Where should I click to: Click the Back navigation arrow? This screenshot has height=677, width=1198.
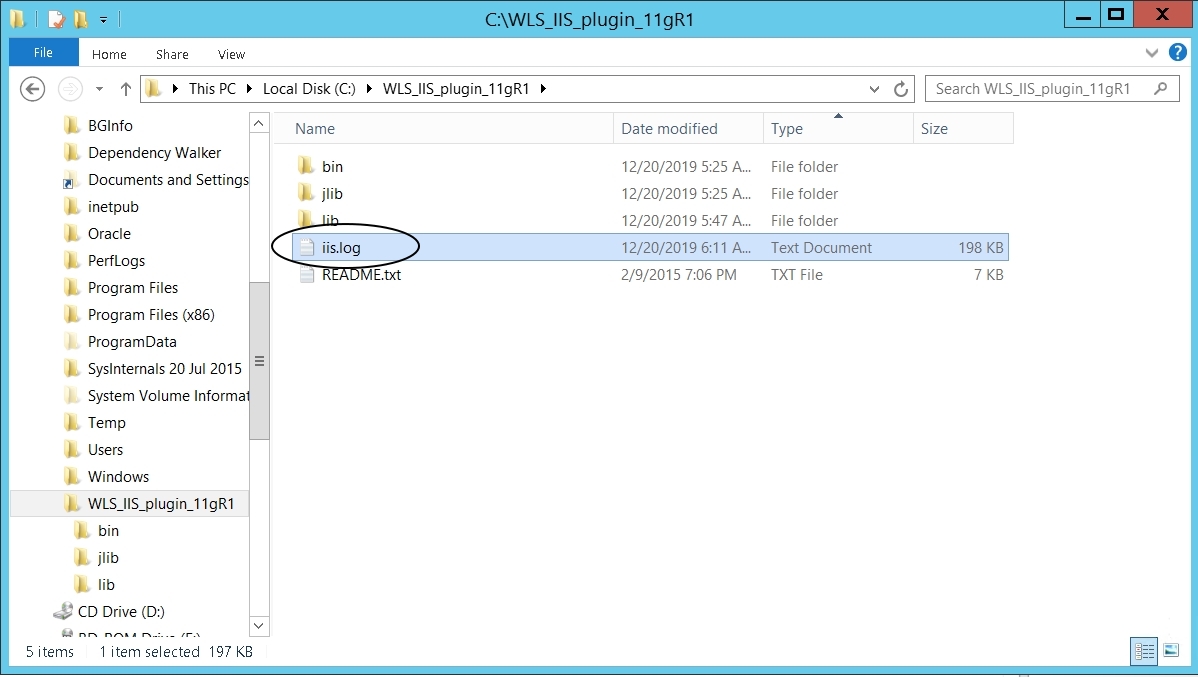32,89
